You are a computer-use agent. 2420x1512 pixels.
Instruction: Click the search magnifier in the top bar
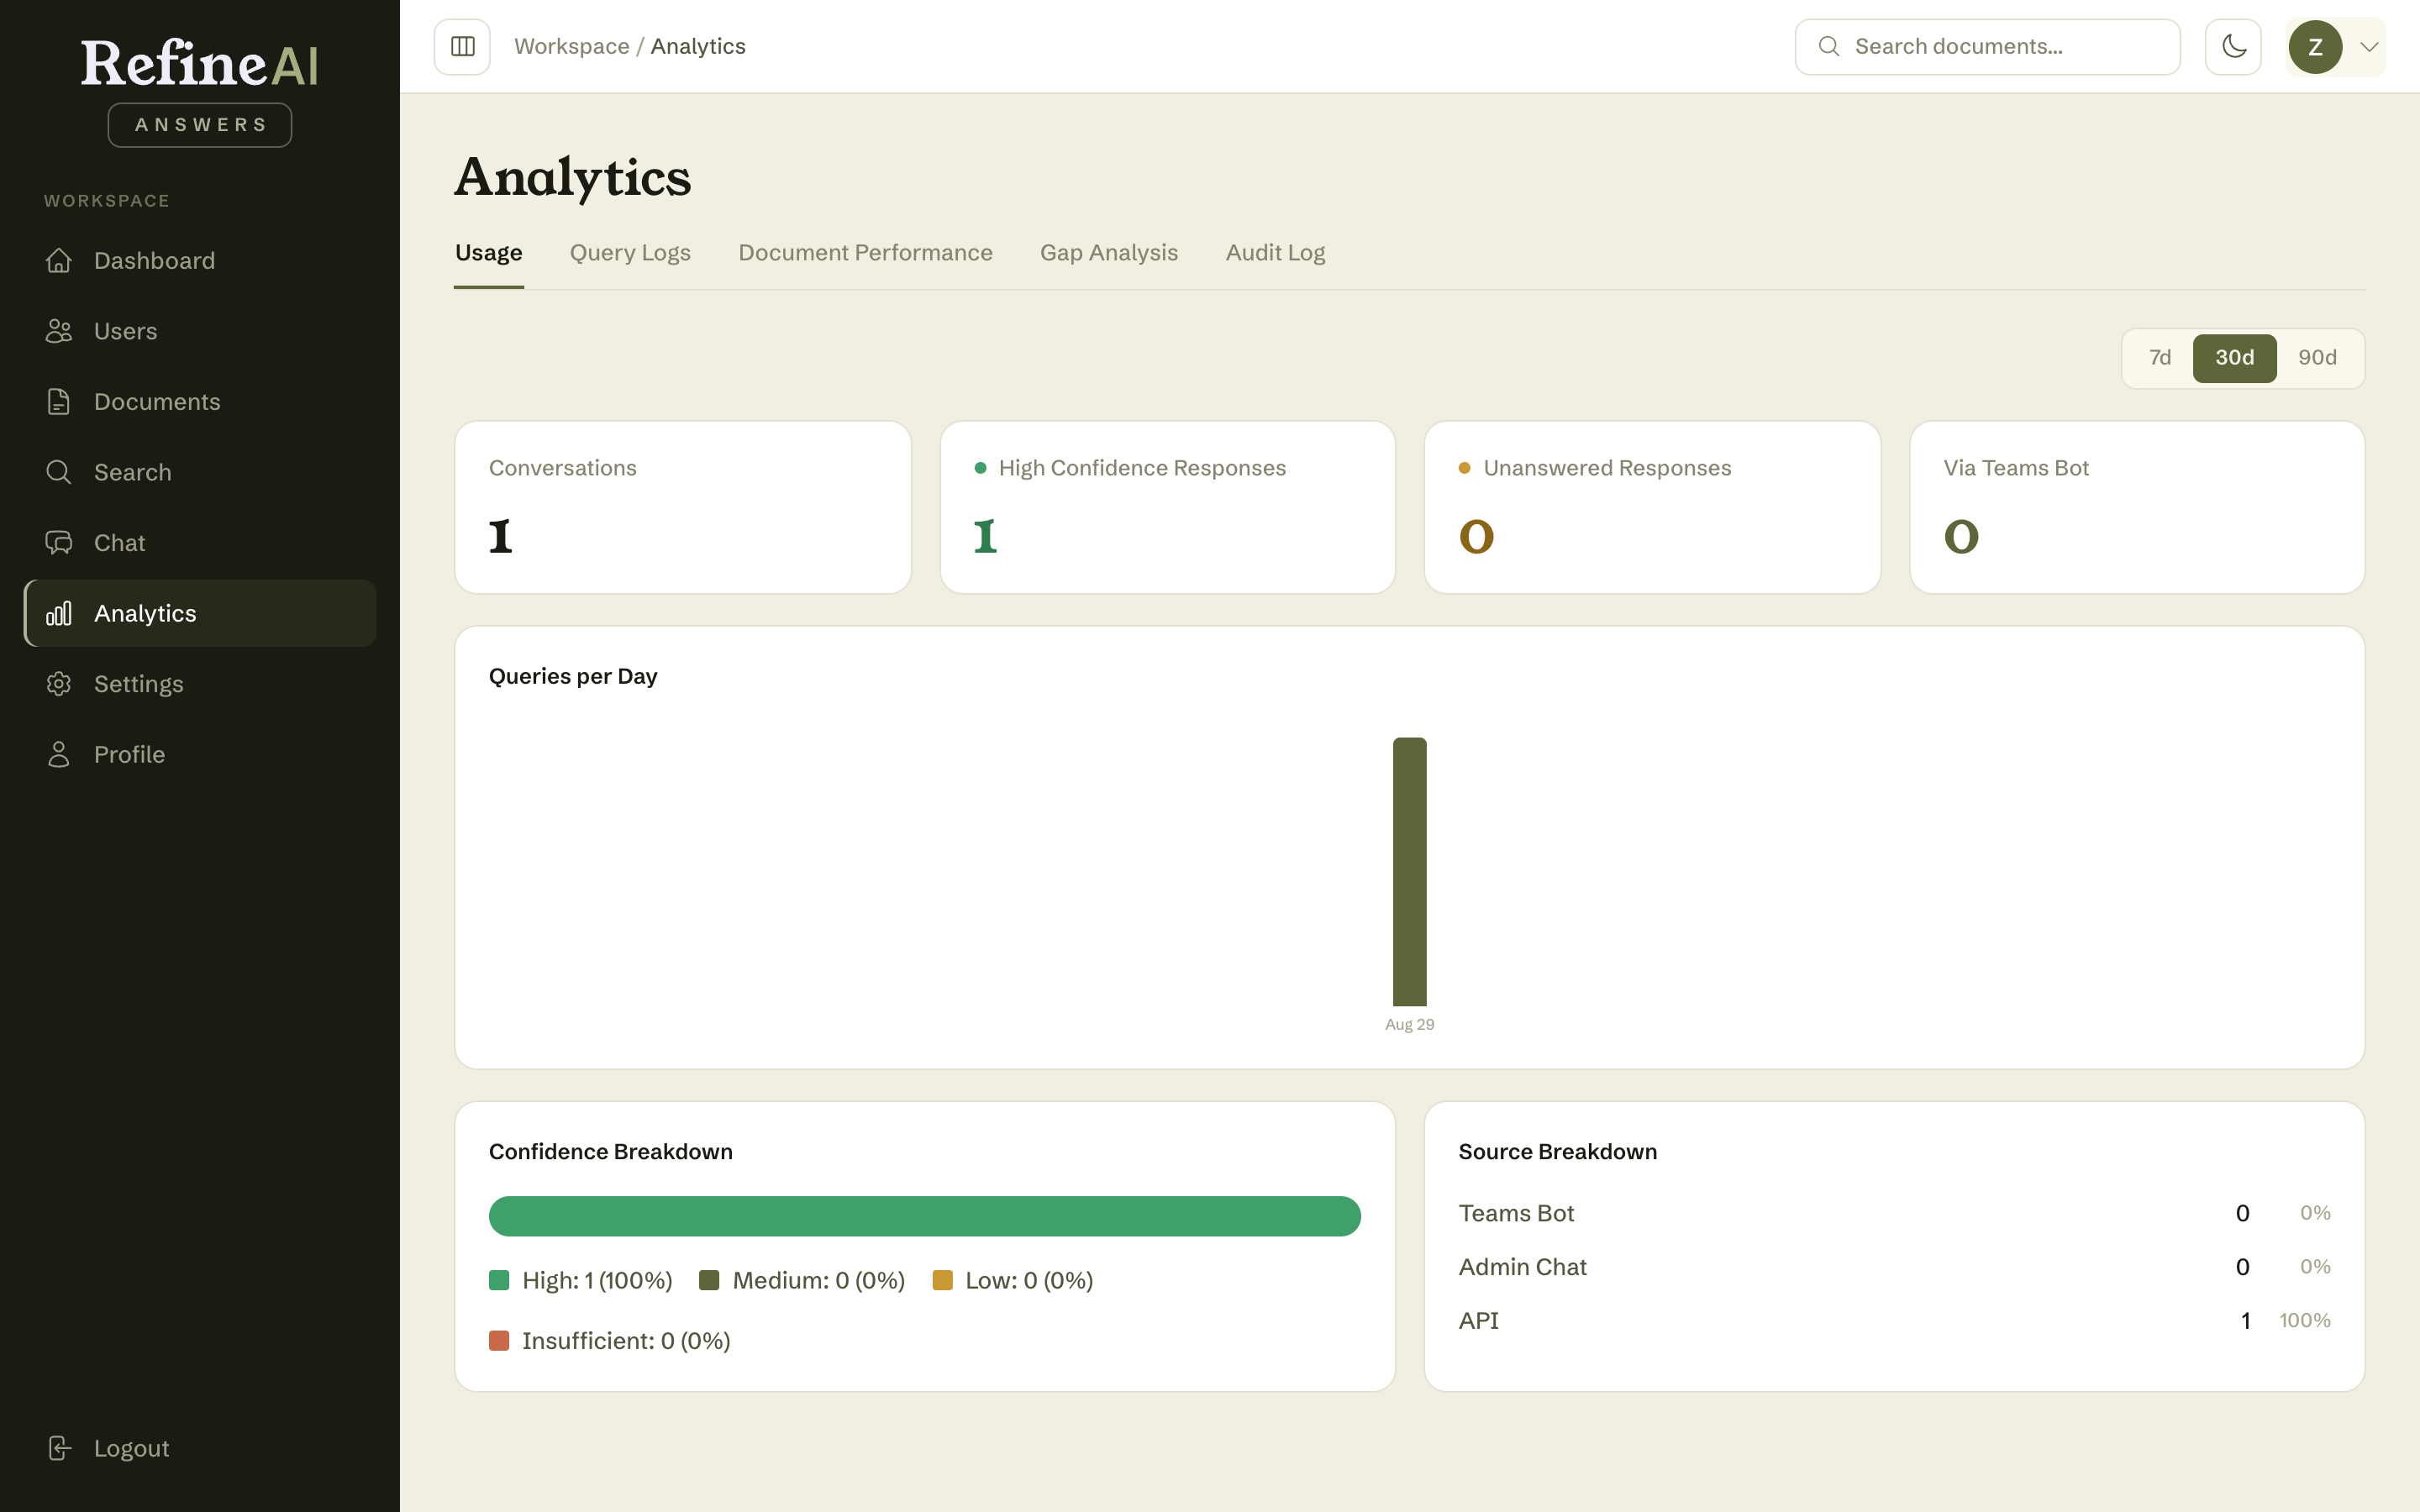(x=1829, y=47)
